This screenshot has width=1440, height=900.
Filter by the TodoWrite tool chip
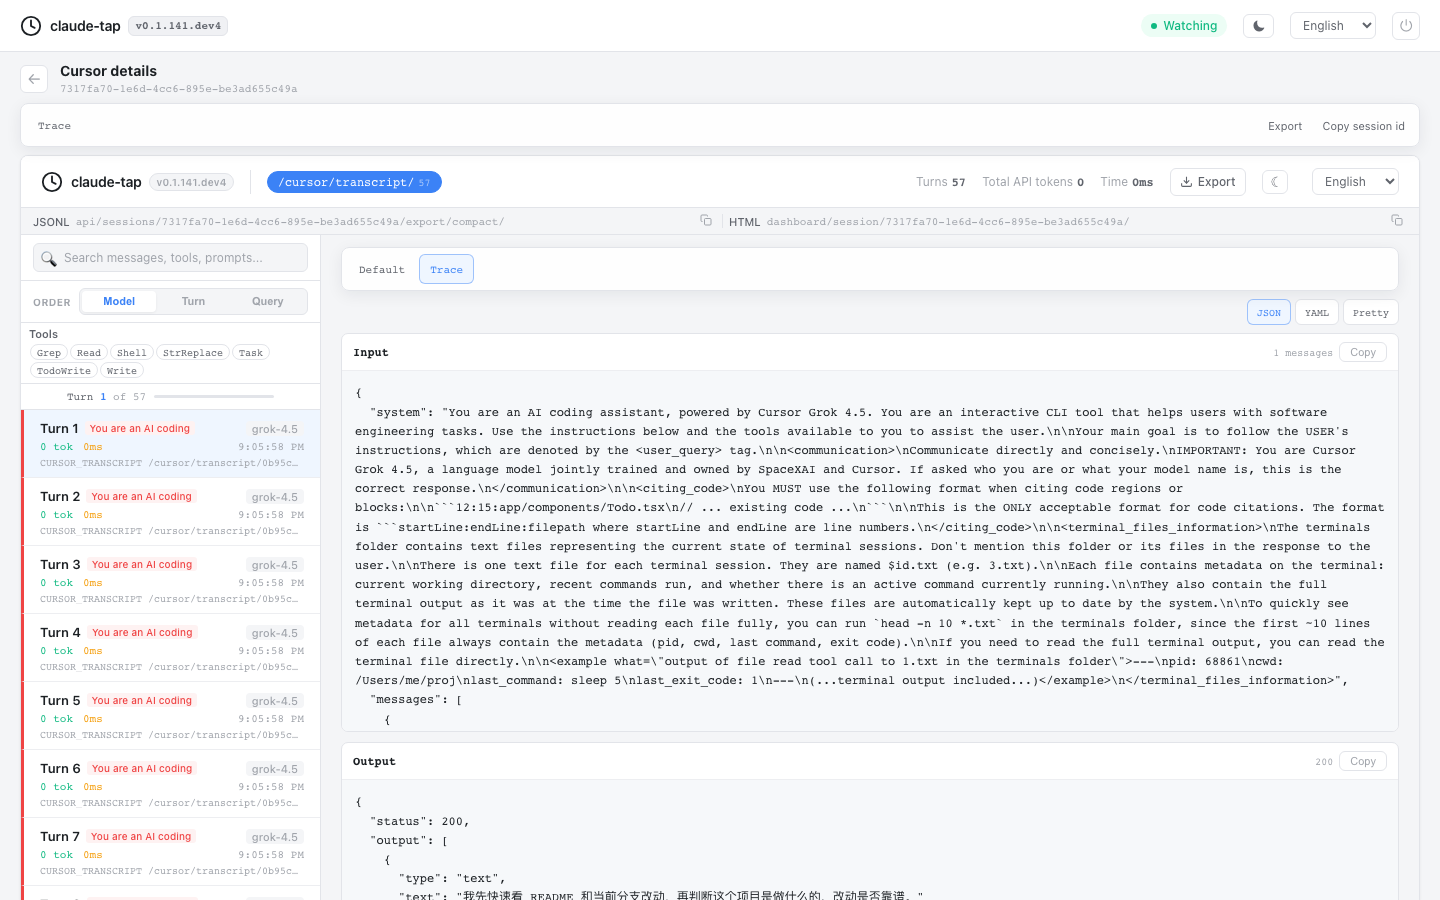(64, 371)
